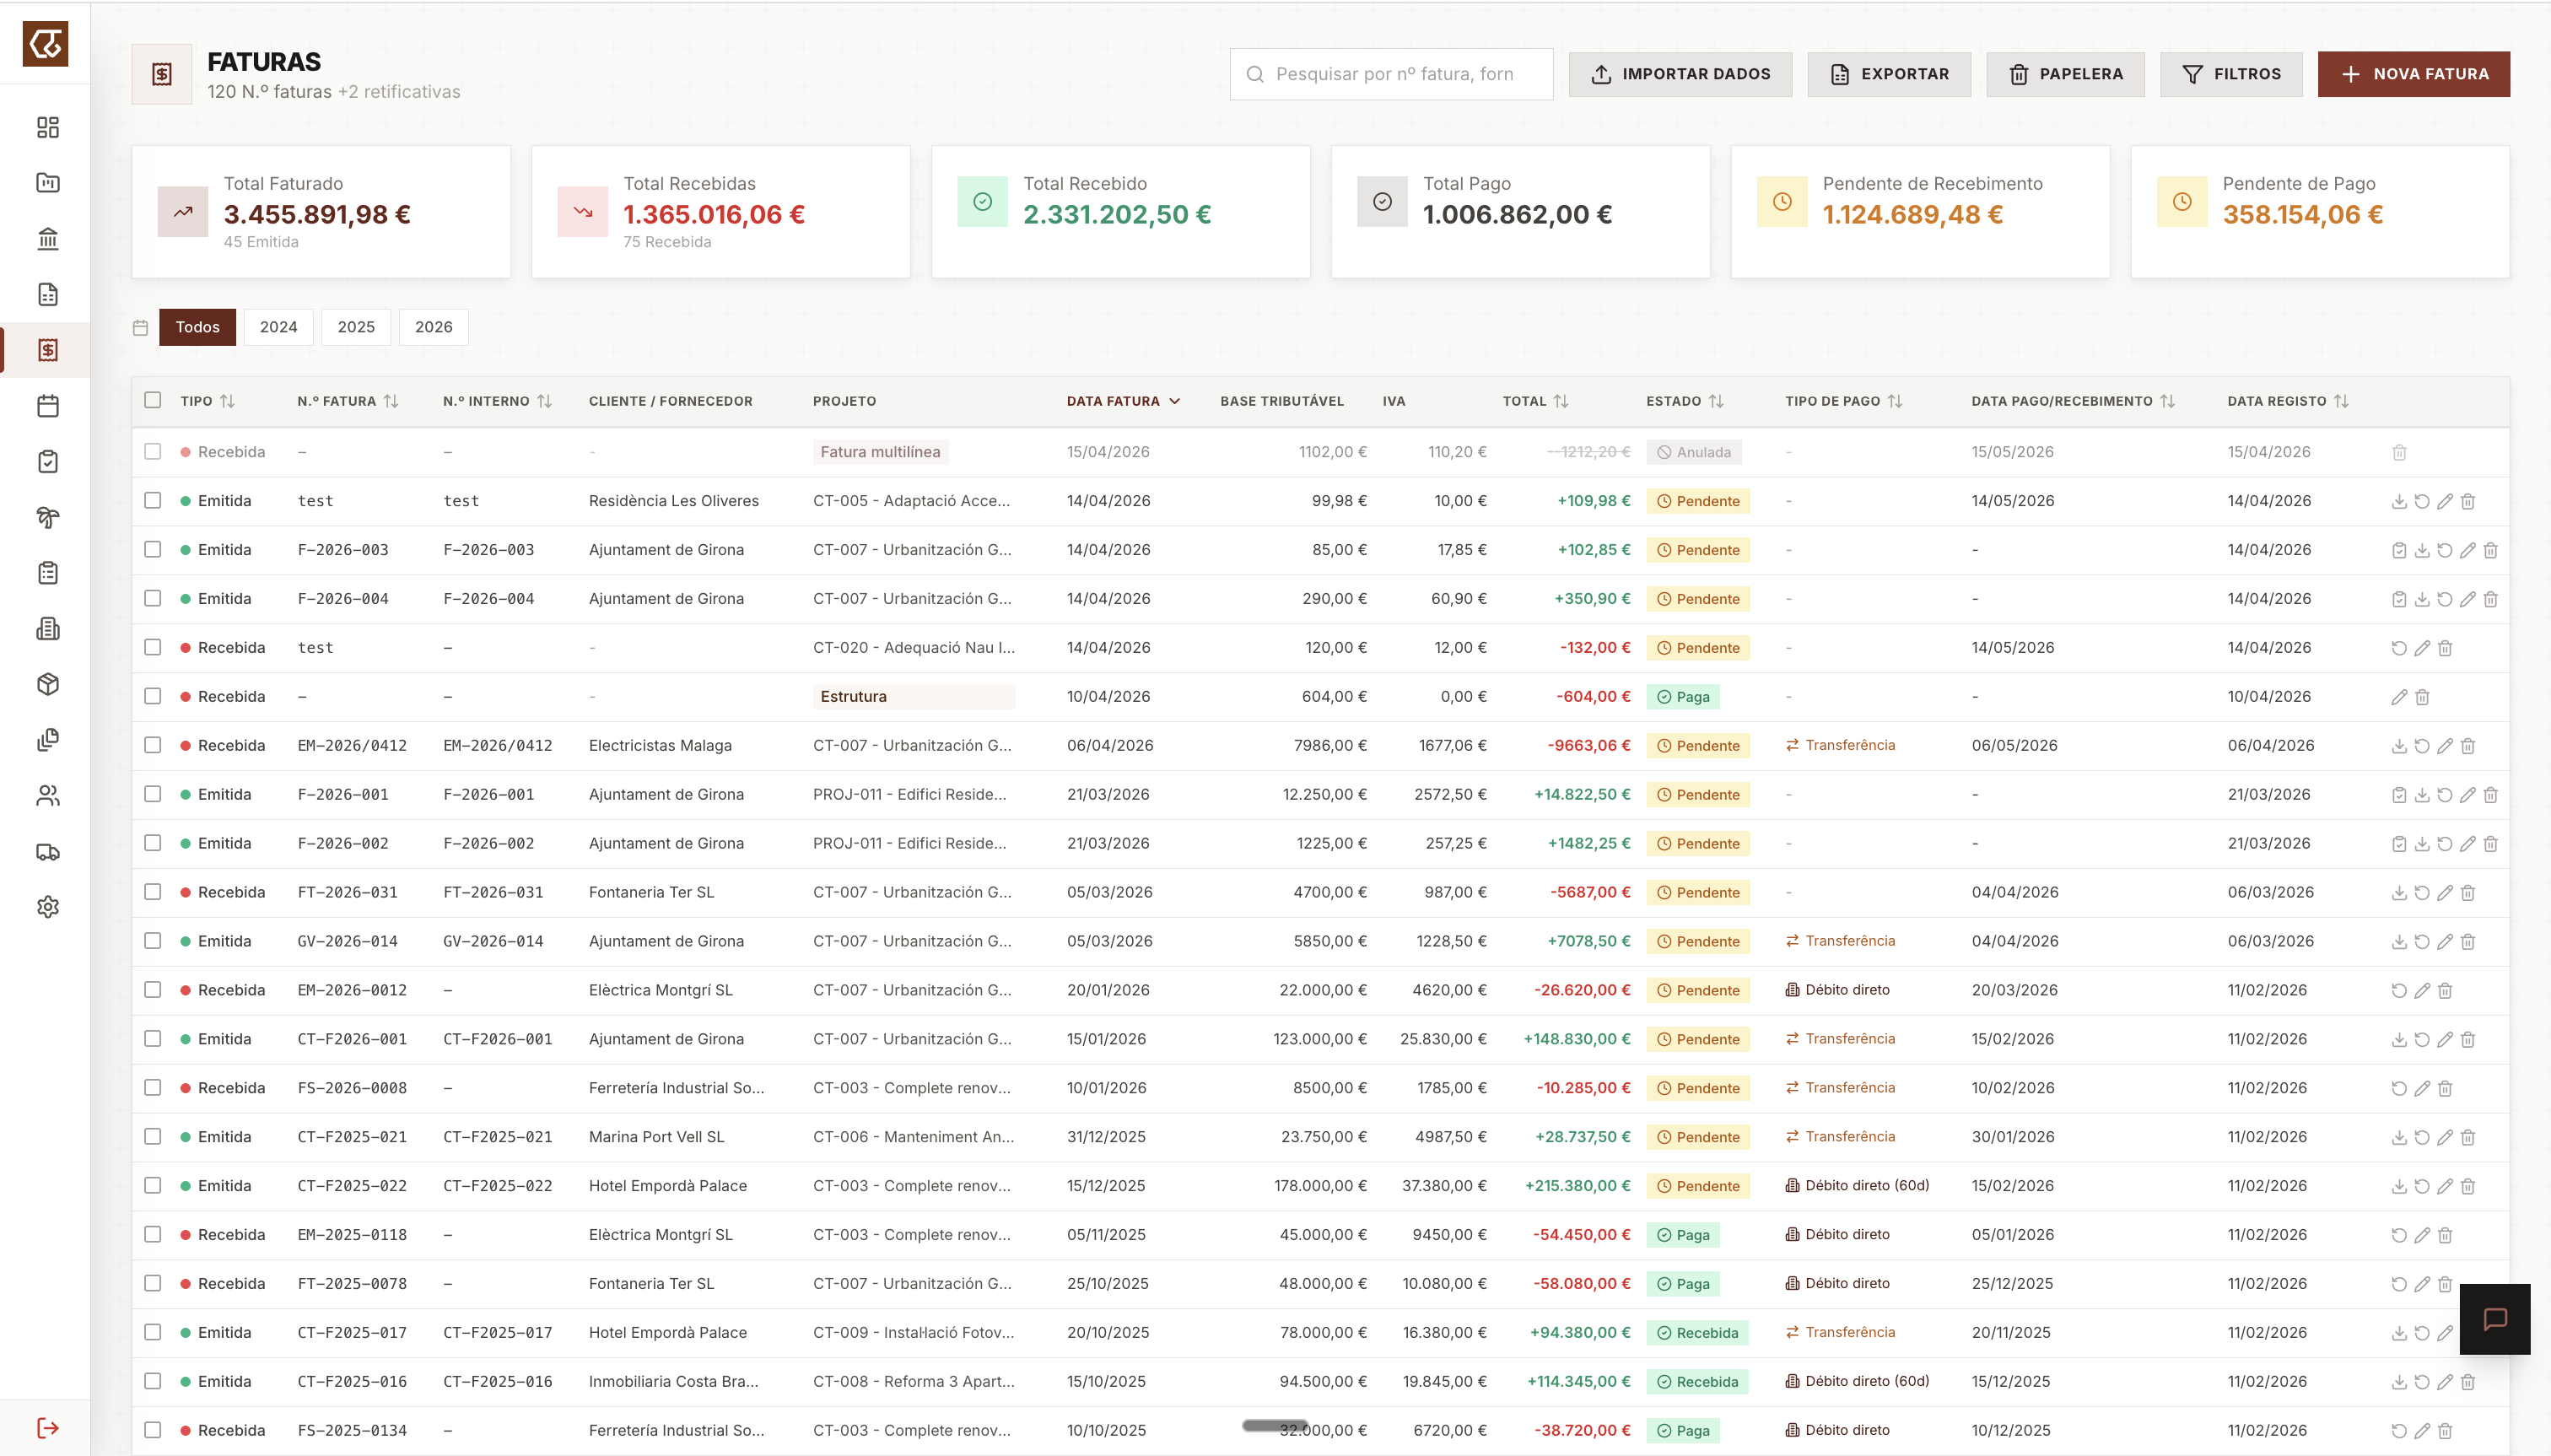Sort by Tipo column
Image resolution: width=2551 pixels, height=1456 pixels.
coord(227,401)
